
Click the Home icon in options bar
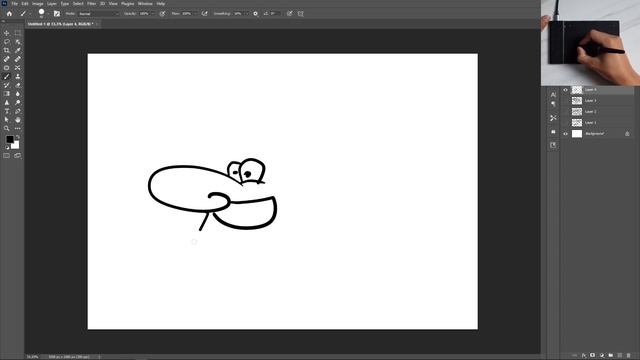pos(9,13)
